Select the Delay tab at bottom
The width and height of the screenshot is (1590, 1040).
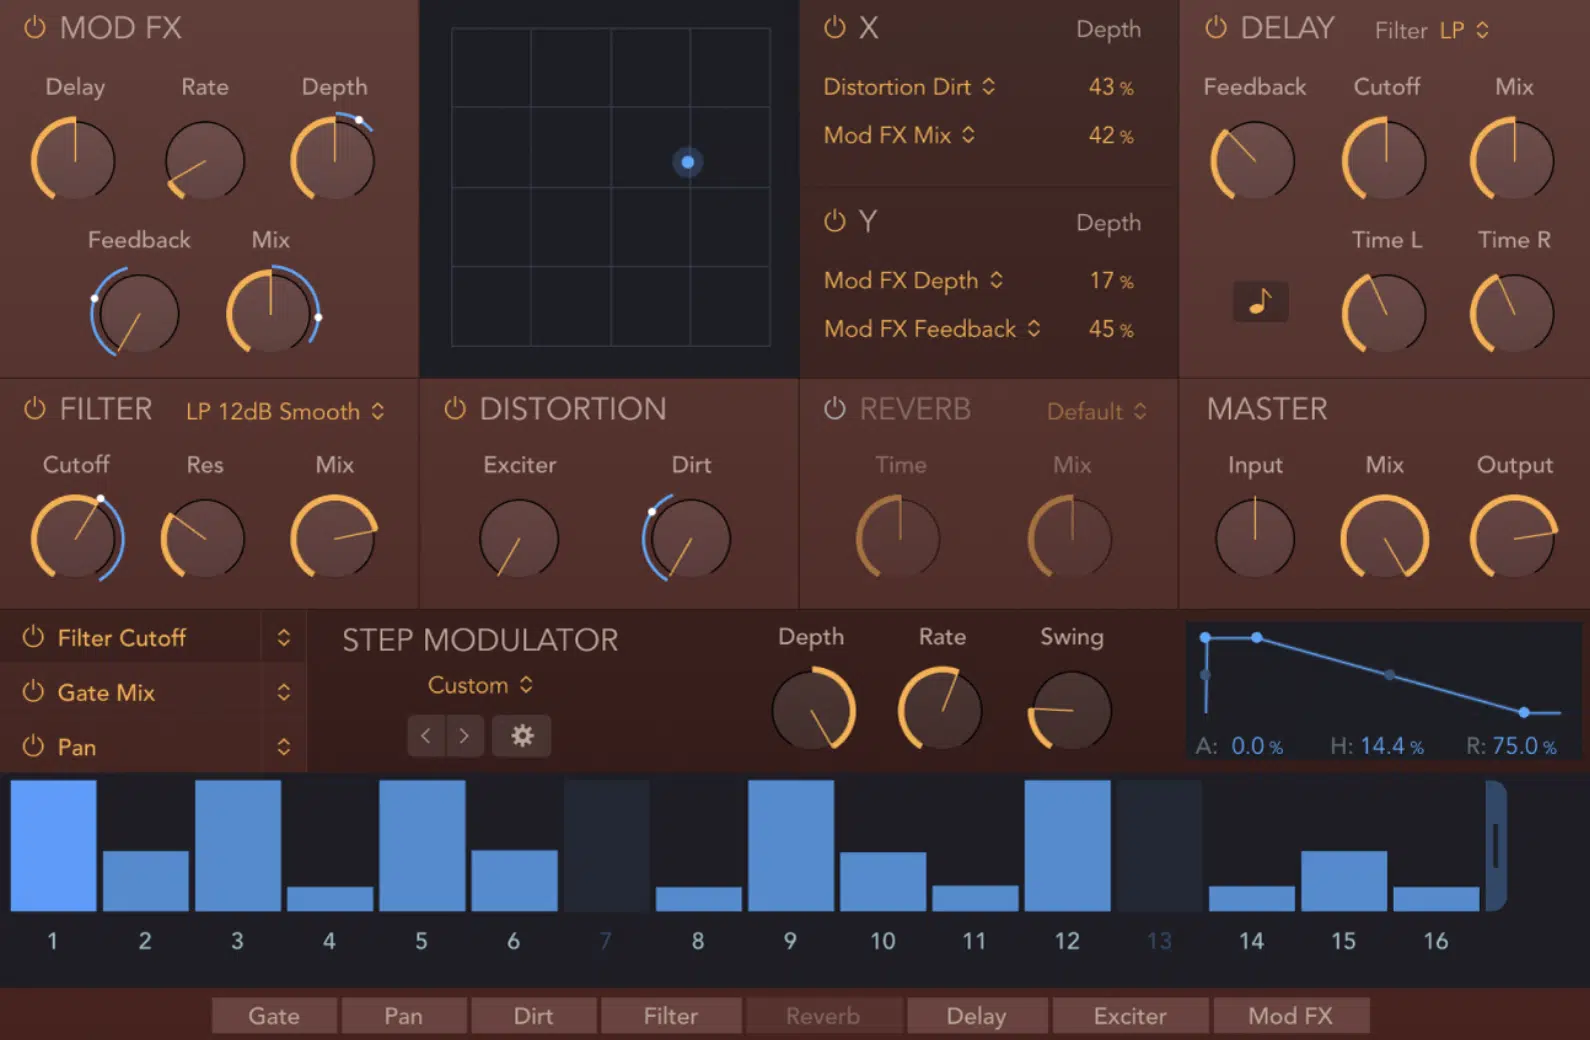point(977,1016)
